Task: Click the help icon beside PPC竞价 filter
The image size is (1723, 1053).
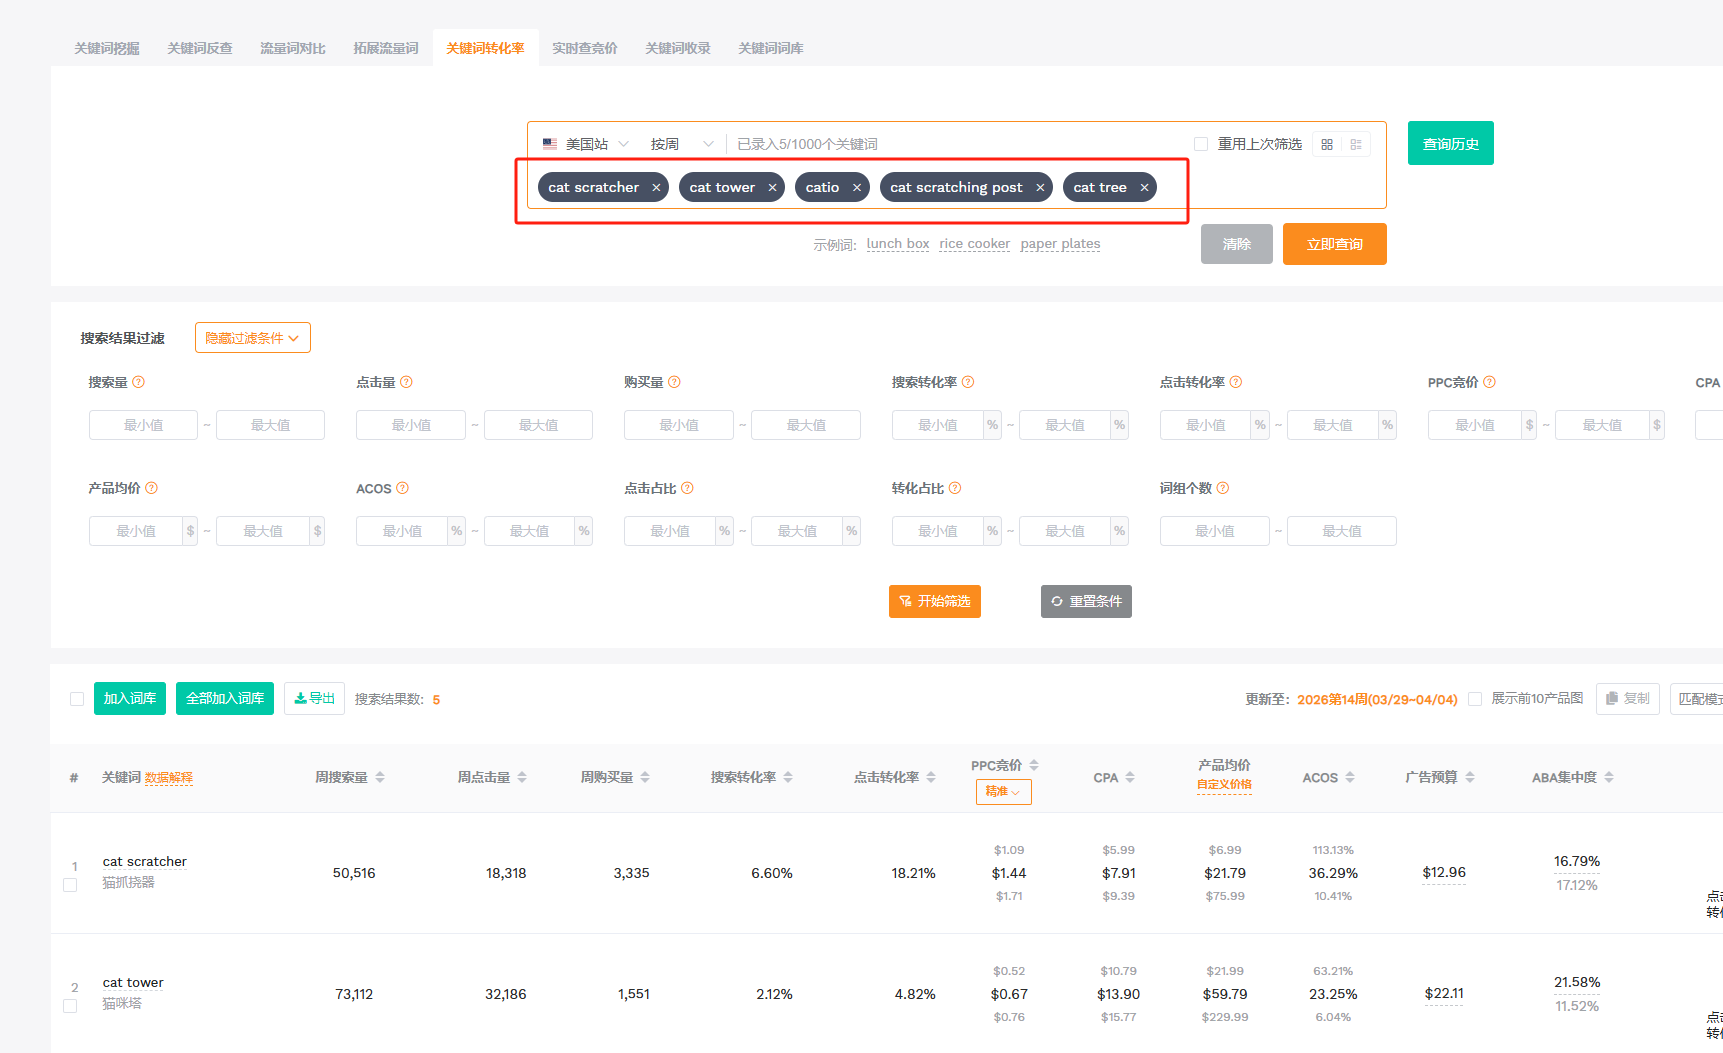Action: click(x=1490, y=382)
